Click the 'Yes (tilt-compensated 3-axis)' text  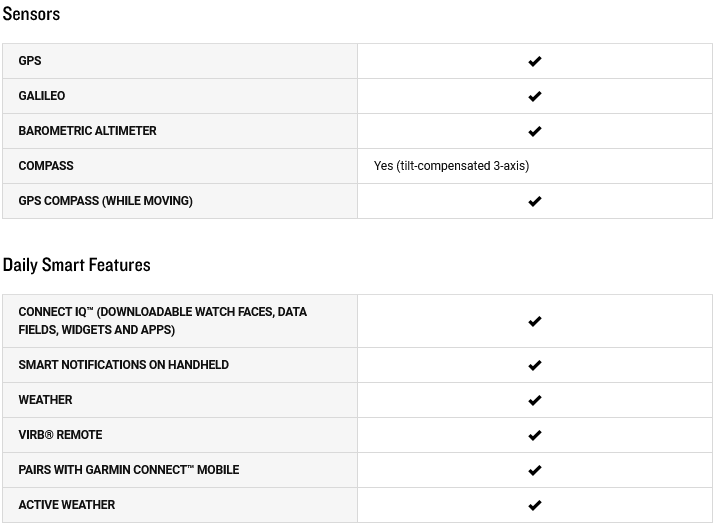451,166
